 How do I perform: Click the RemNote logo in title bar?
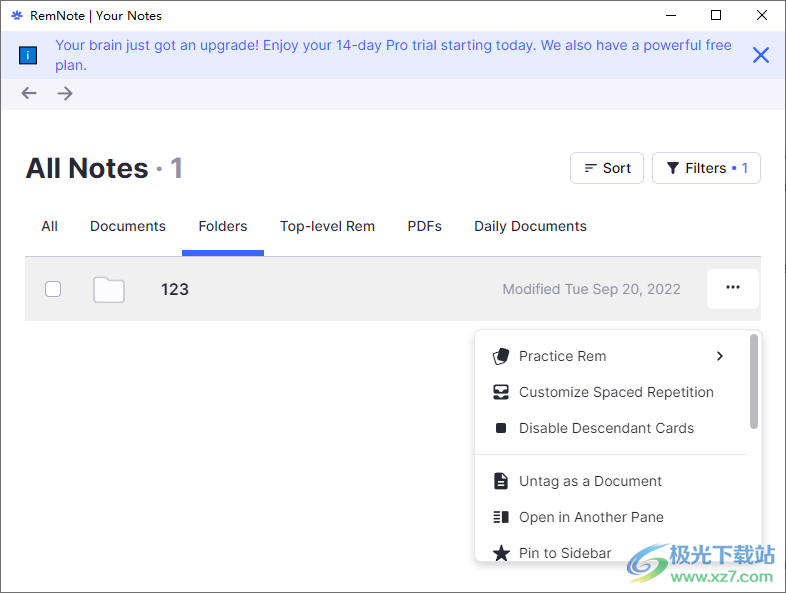pos(17,16)
